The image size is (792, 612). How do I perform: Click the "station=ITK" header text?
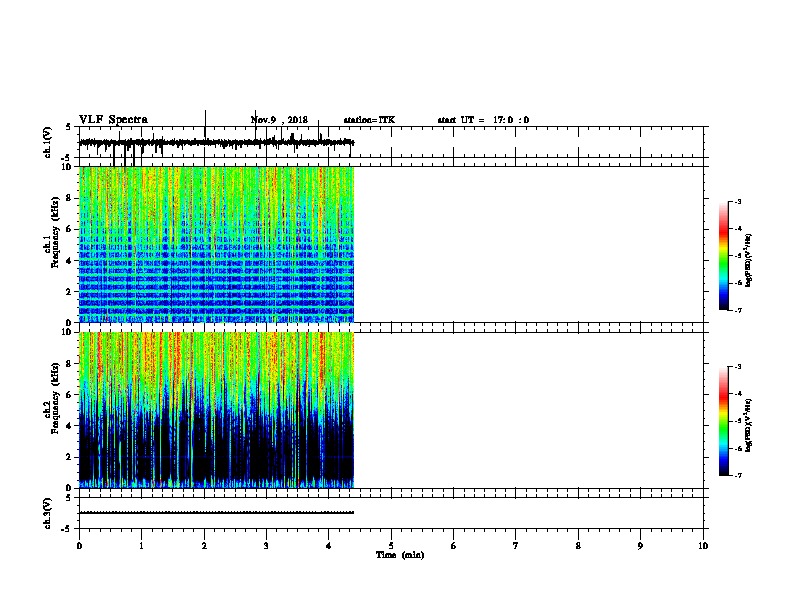coord(369,120)
